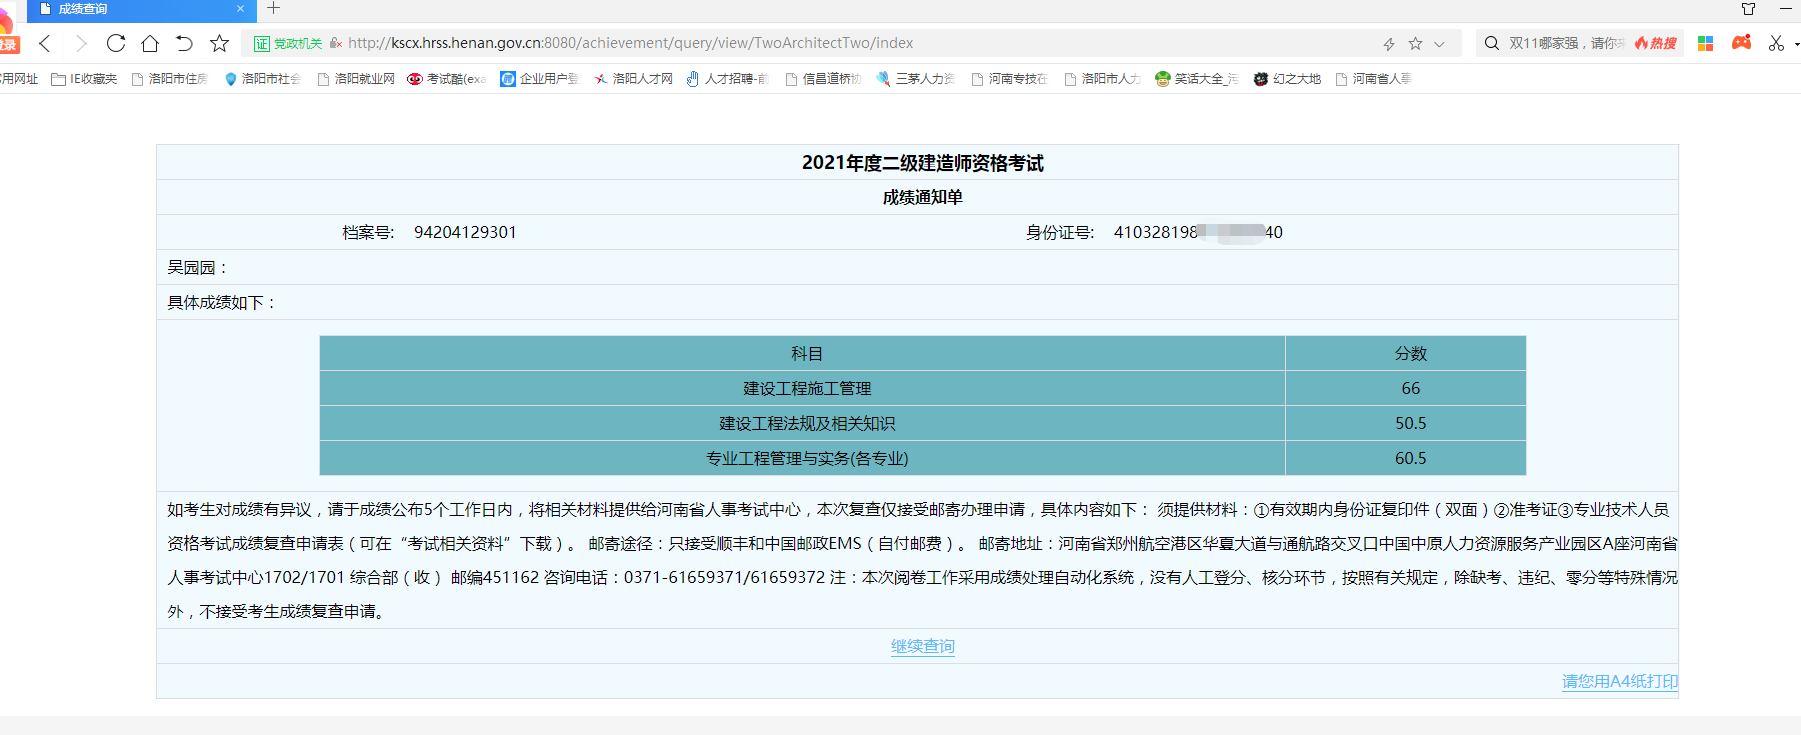The width and height of the screenshot is (1801, 735).
Task: Expand the address bar dropdown chevron
Action: point(1439,44)
